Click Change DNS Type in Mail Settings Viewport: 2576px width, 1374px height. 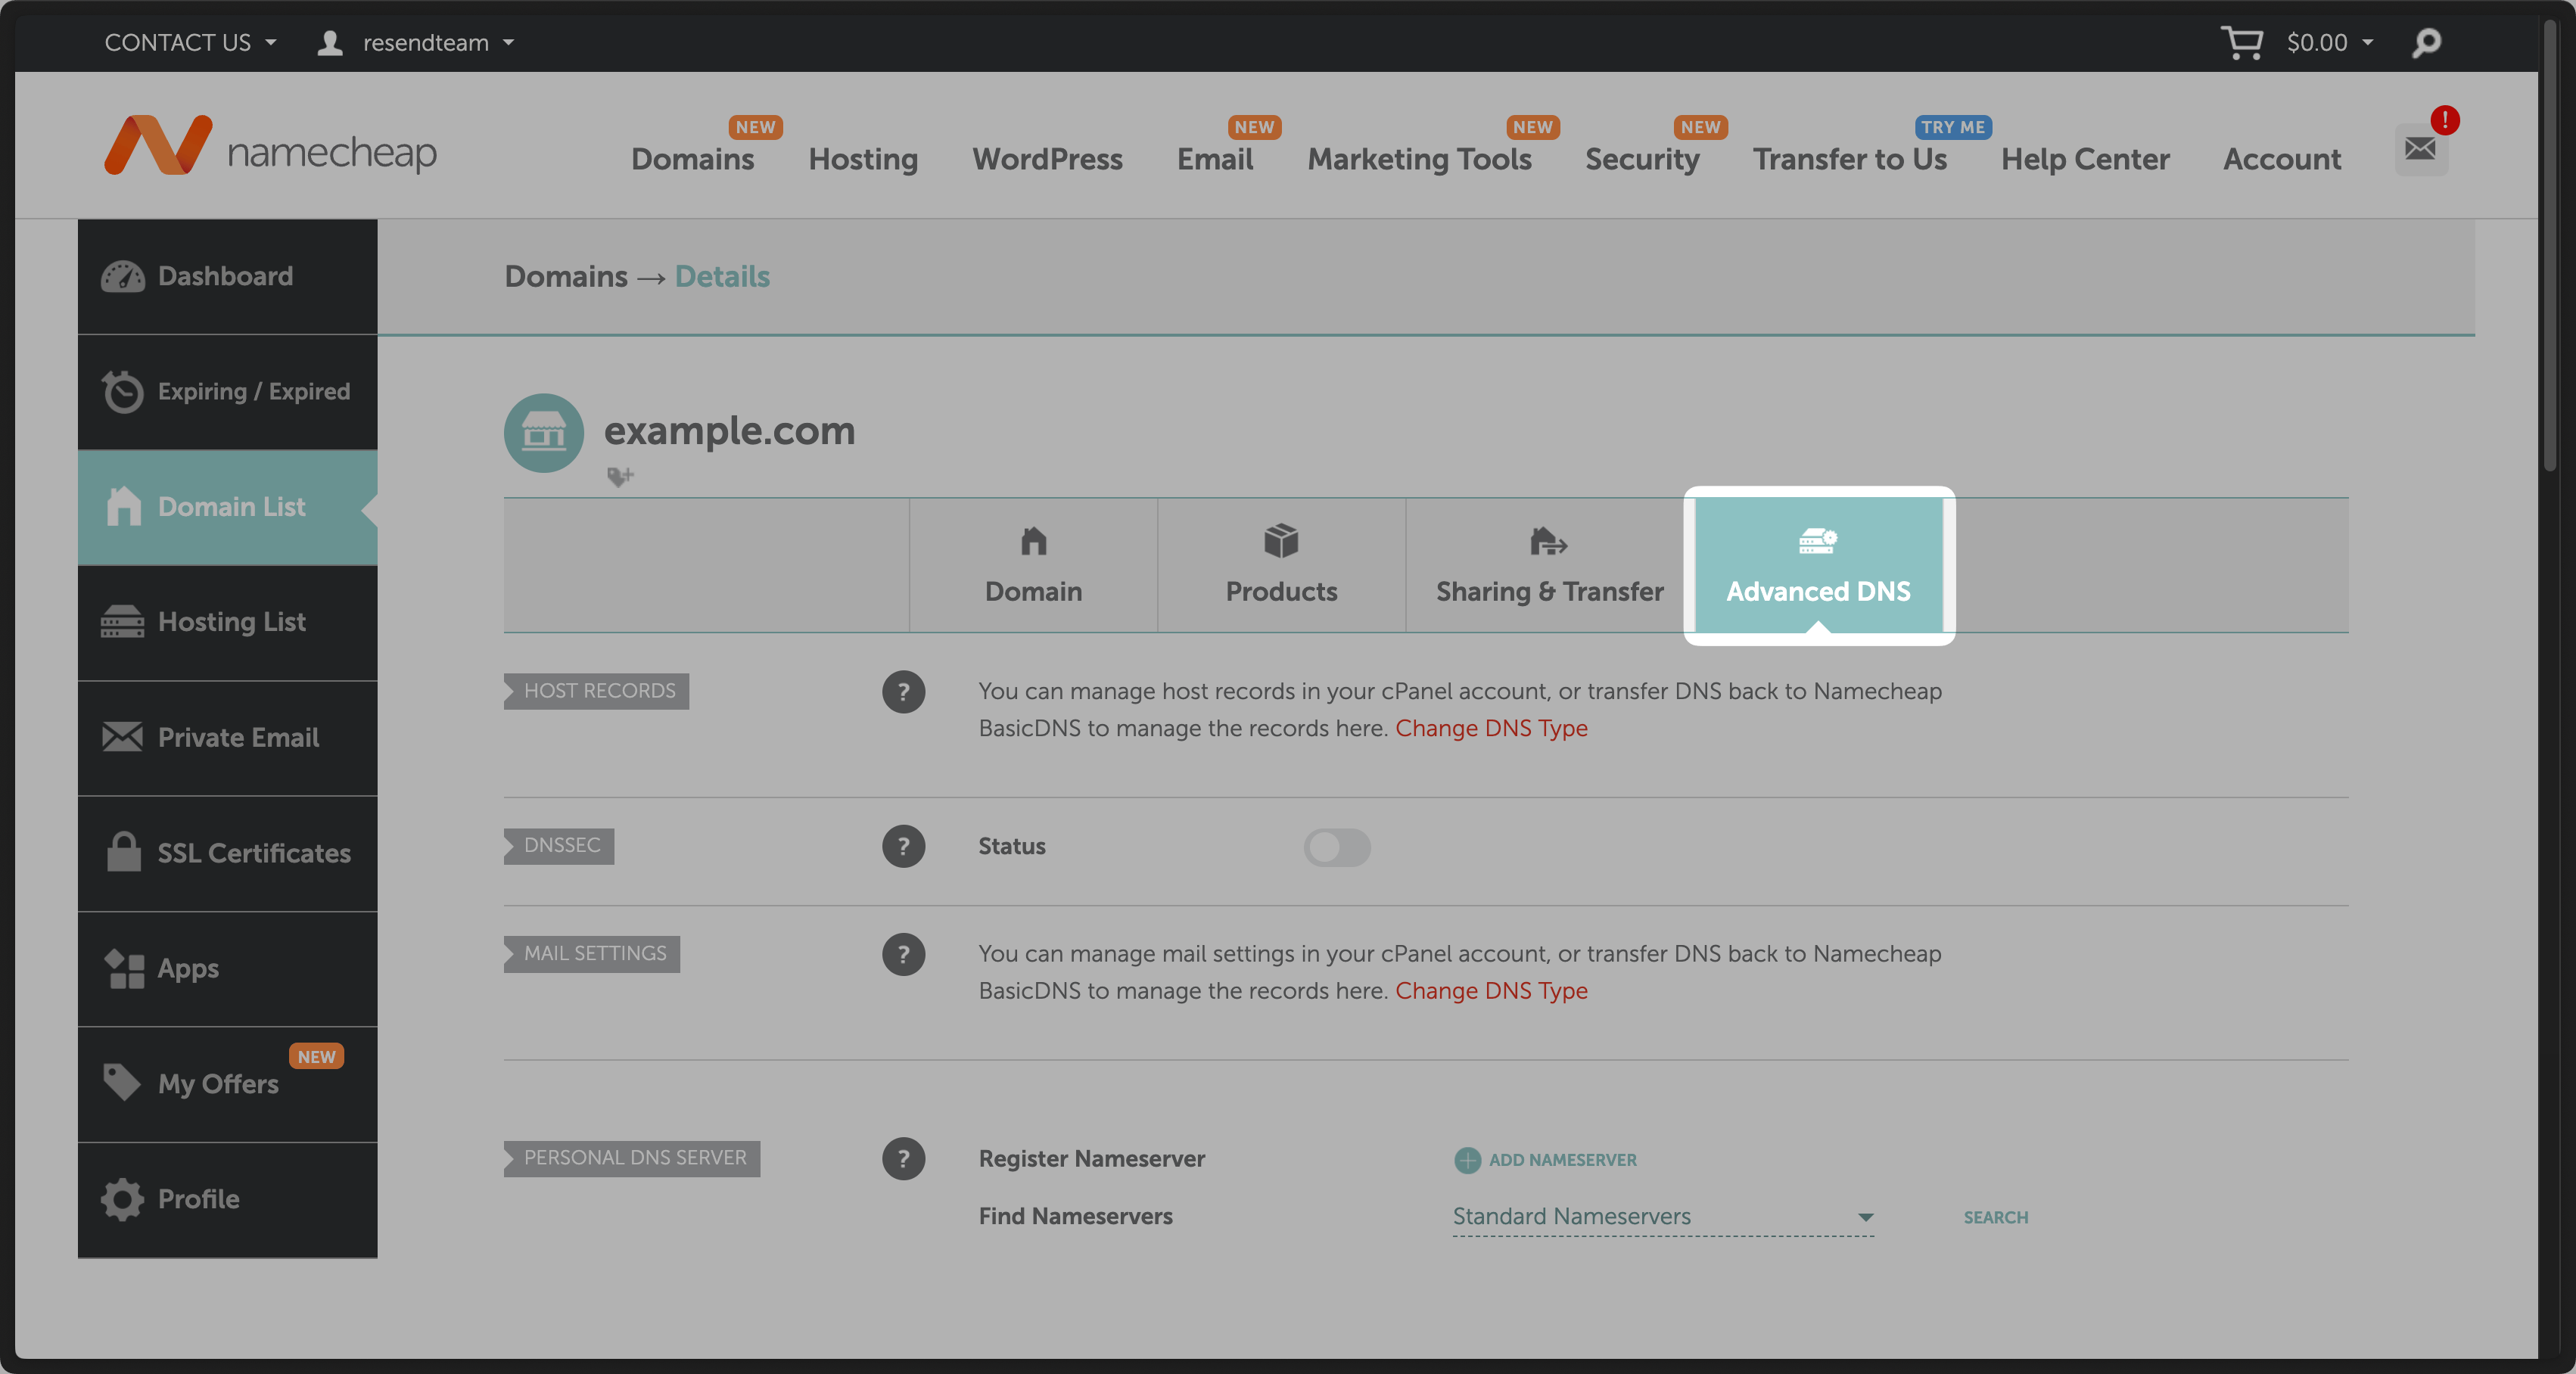(1491, 991)
